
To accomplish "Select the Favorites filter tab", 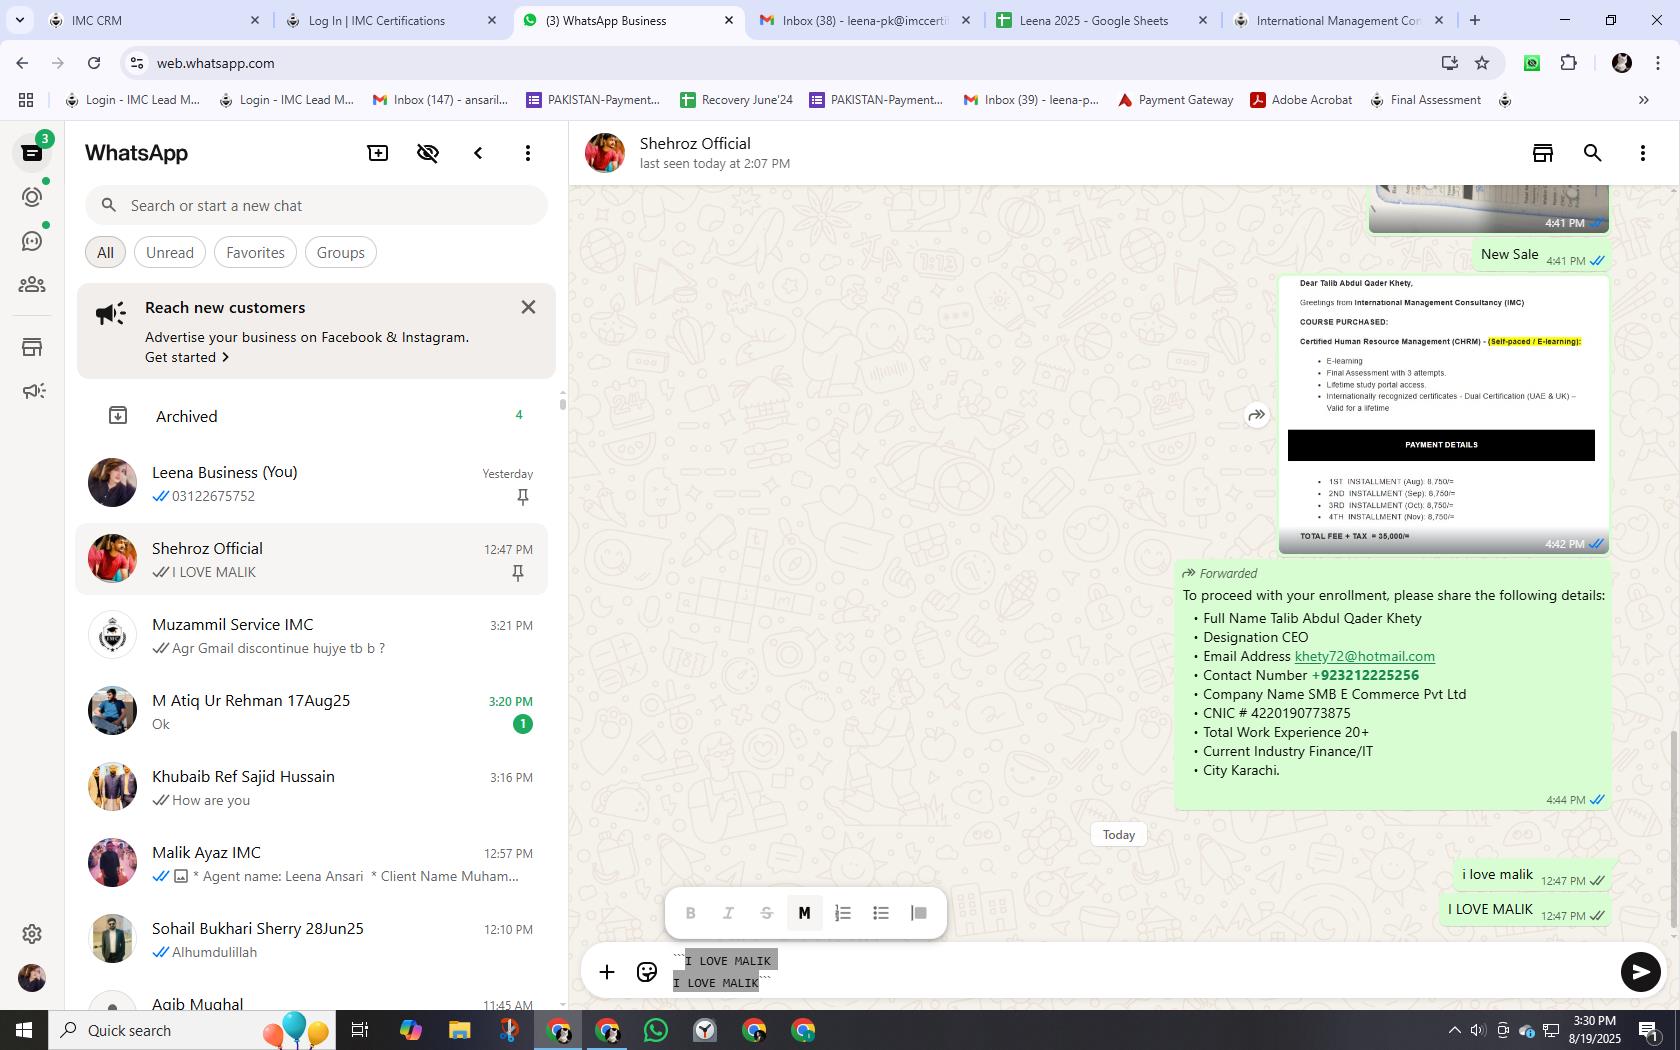I will click(255, 252).
